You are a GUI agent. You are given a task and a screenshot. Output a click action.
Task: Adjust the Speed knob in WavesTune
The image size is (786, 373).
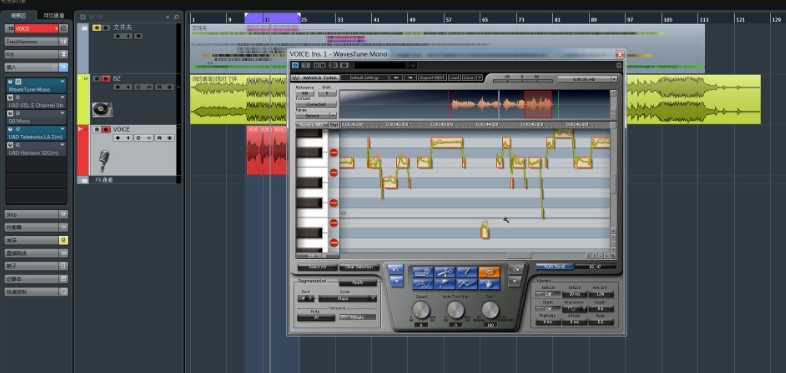[421, 310]
